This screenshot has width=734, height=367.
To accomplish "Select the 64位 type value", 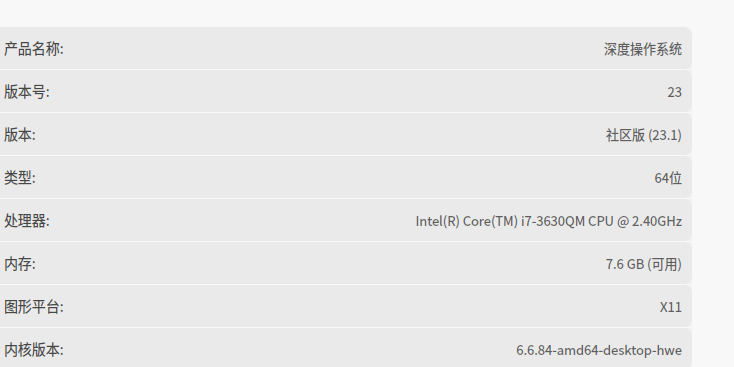I will (668, 178).
